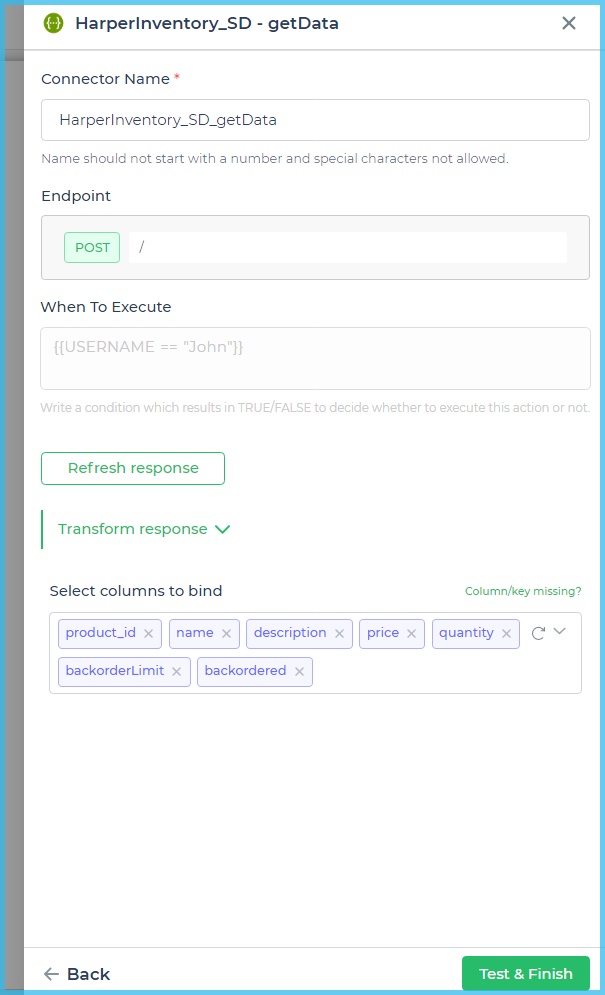The height and width of the screenshot is (995, 605).
Task: Close the HarperInventory getData dialog
Action: (568, 22)
